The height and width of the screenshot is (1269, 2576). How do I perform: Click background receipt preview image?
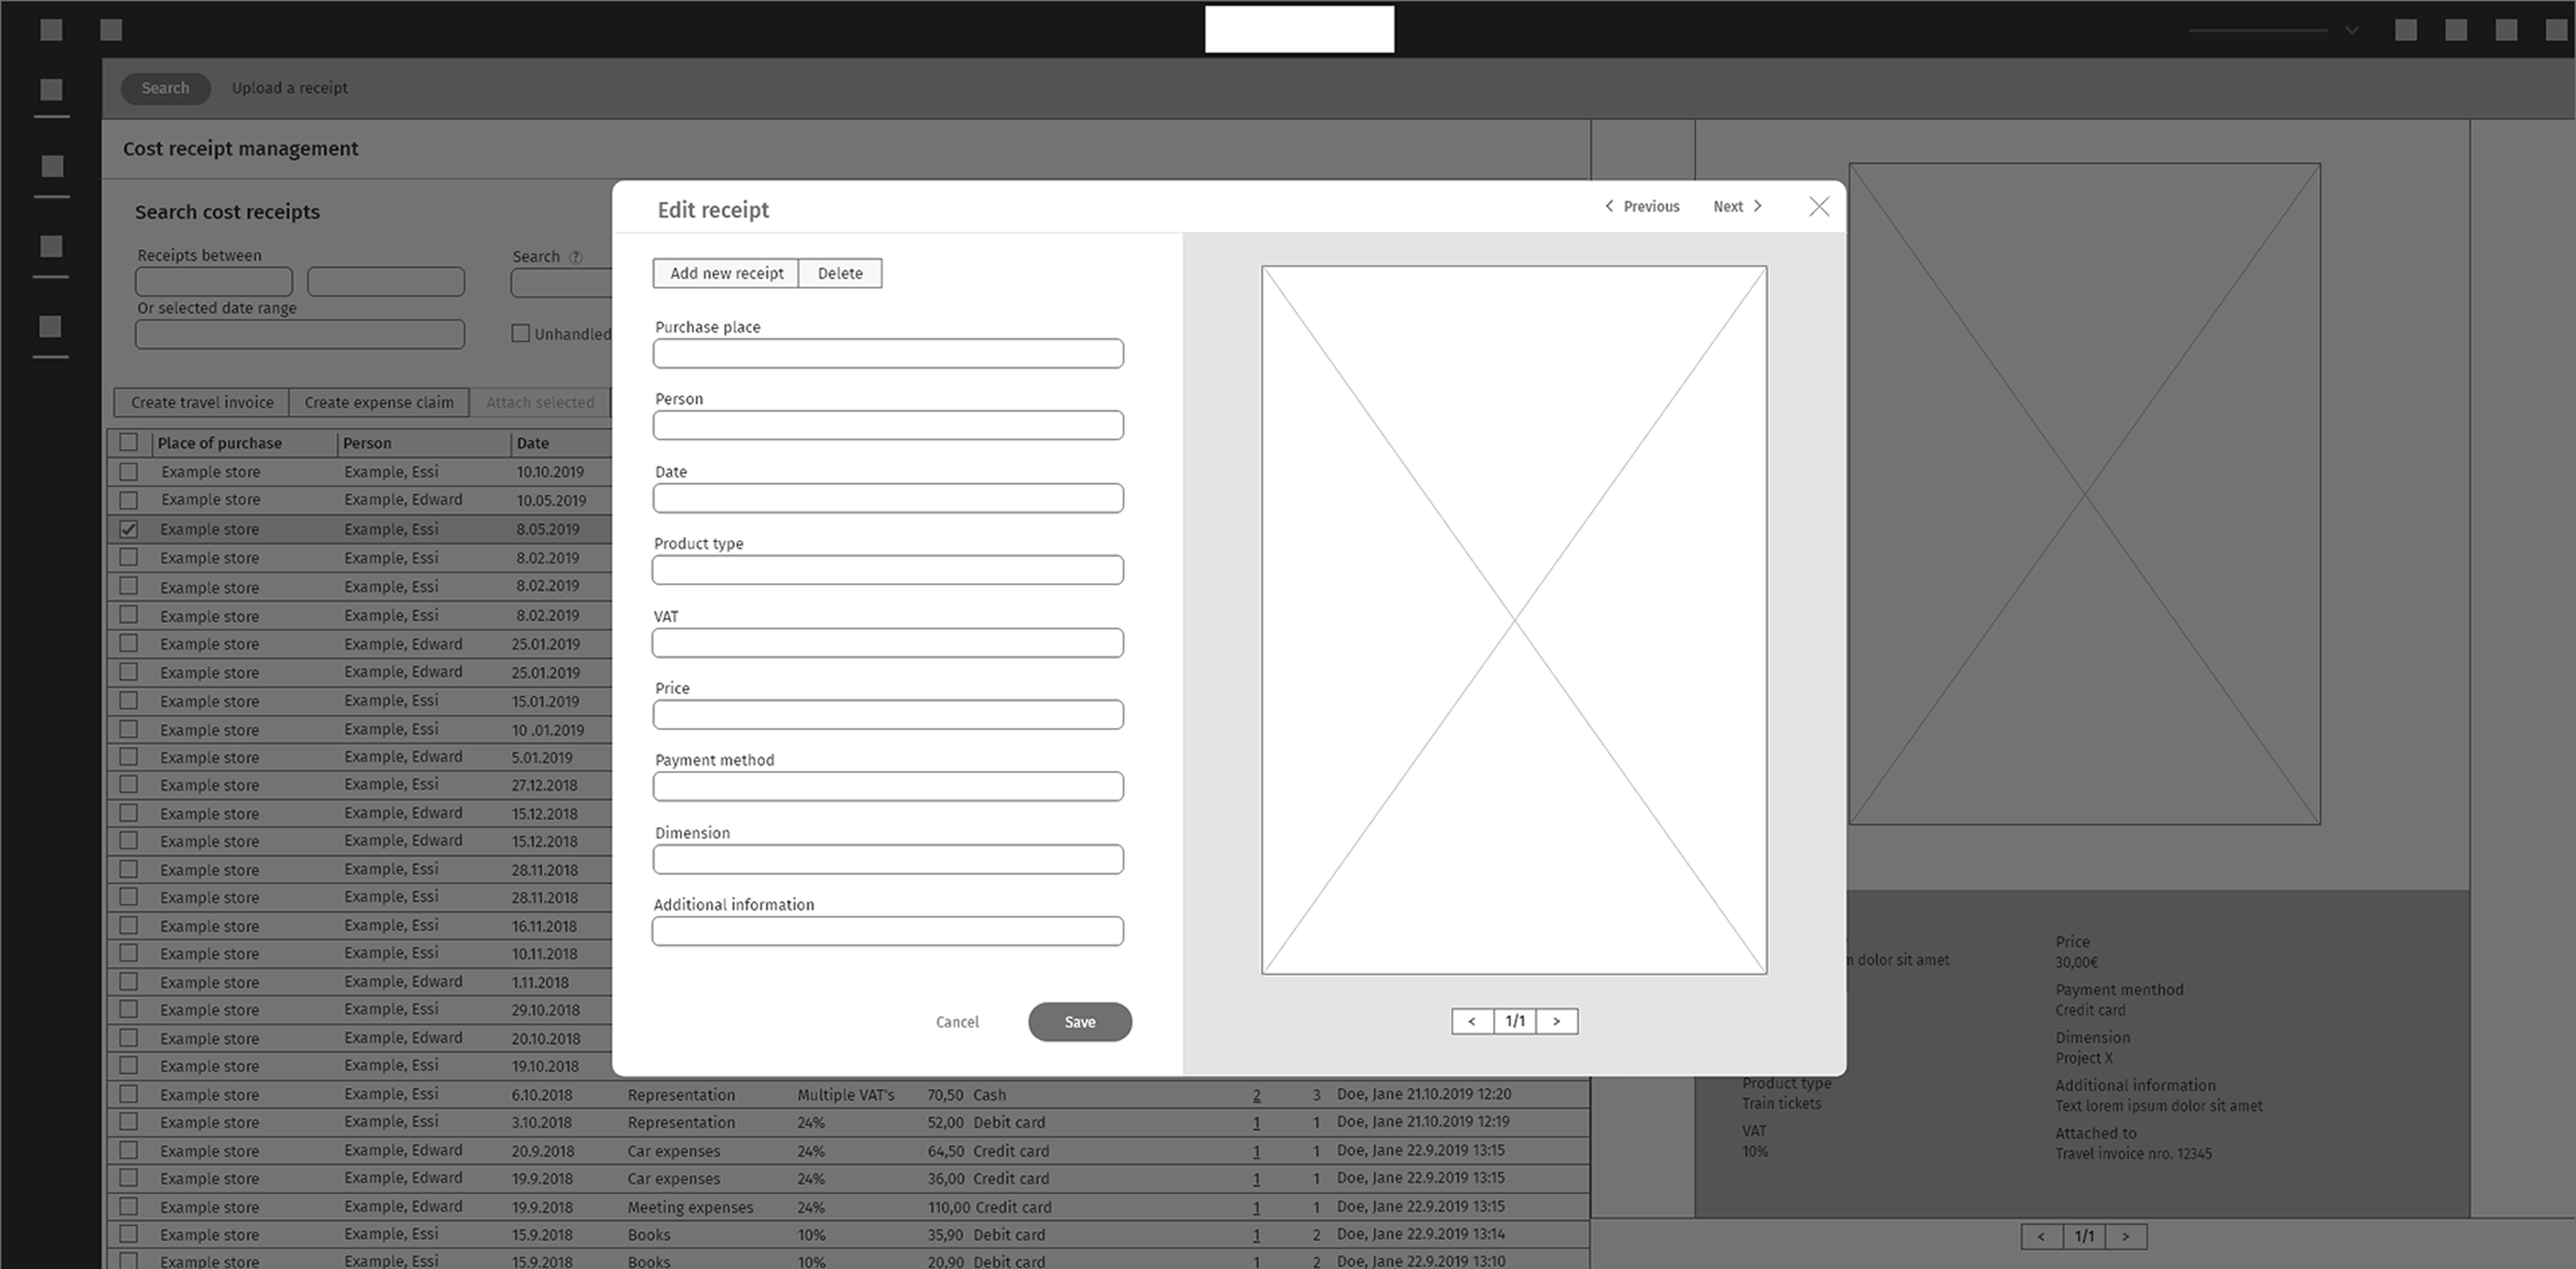pyautogui.click(x=2084, y=494)
